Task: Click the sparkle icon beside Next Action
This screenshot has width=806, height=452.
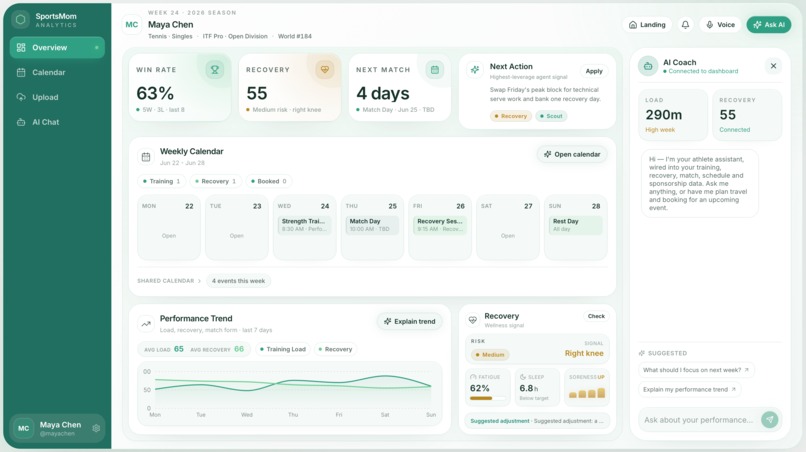Action: coord(475,69)
